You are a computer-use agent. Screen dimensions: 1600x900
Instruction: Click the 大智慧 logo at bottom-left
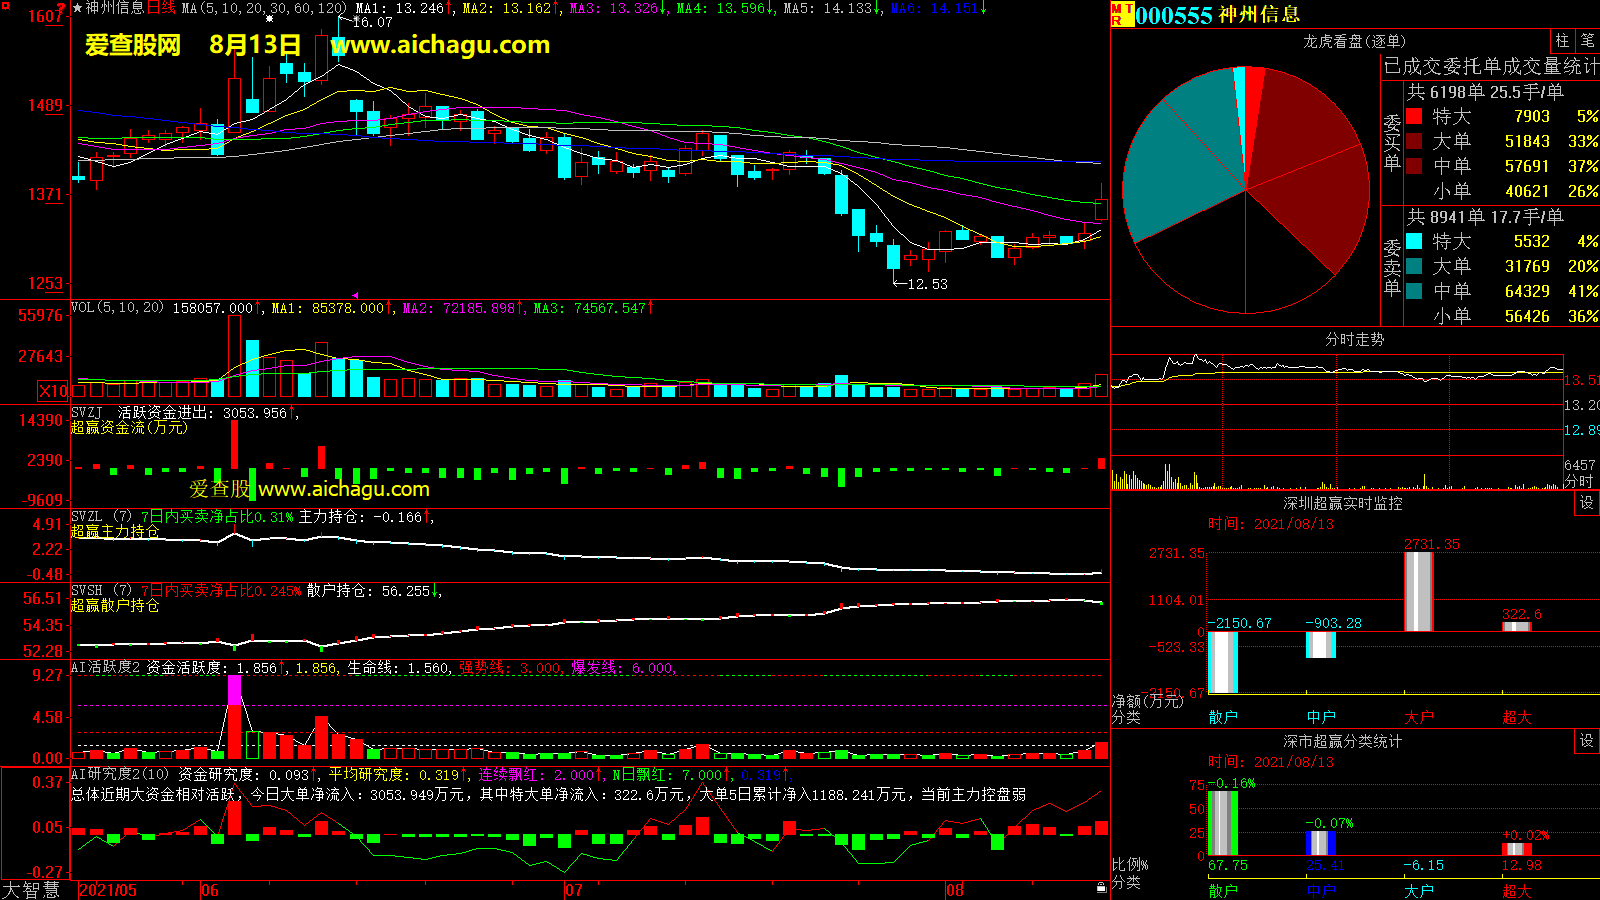[32, 890]
